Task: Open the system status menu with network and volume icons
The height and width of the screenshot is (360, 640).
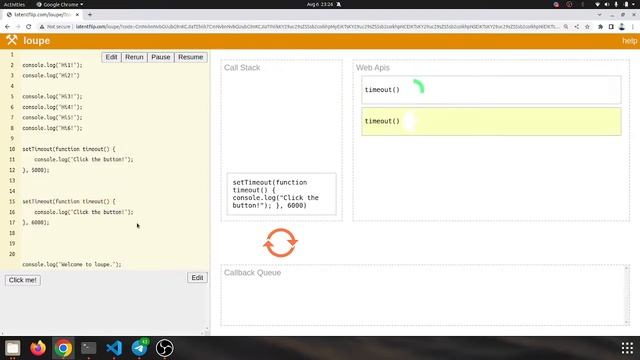Action: tap(615, 4)
